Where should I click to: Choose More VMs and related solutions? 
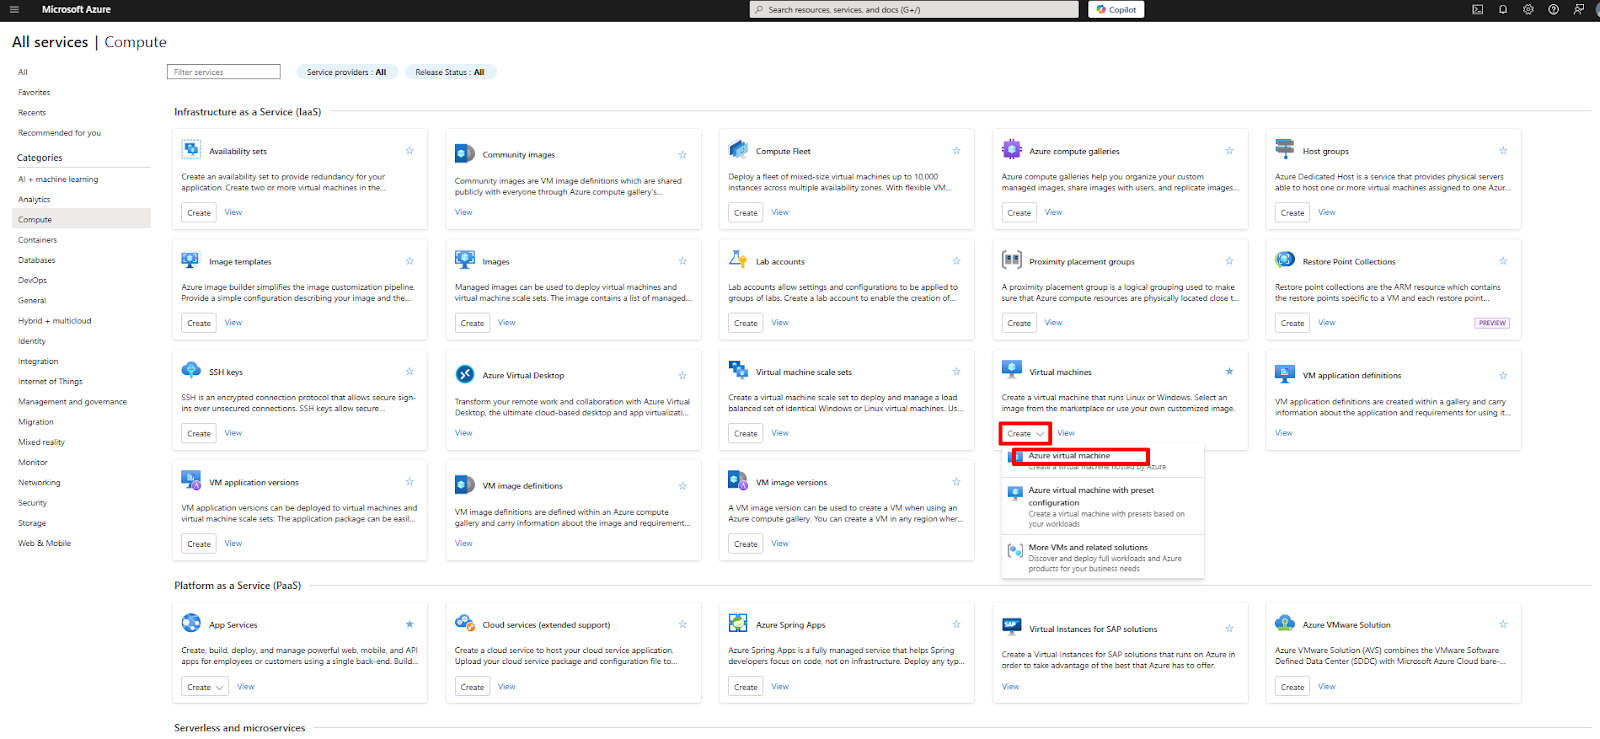click(1102, 557)
